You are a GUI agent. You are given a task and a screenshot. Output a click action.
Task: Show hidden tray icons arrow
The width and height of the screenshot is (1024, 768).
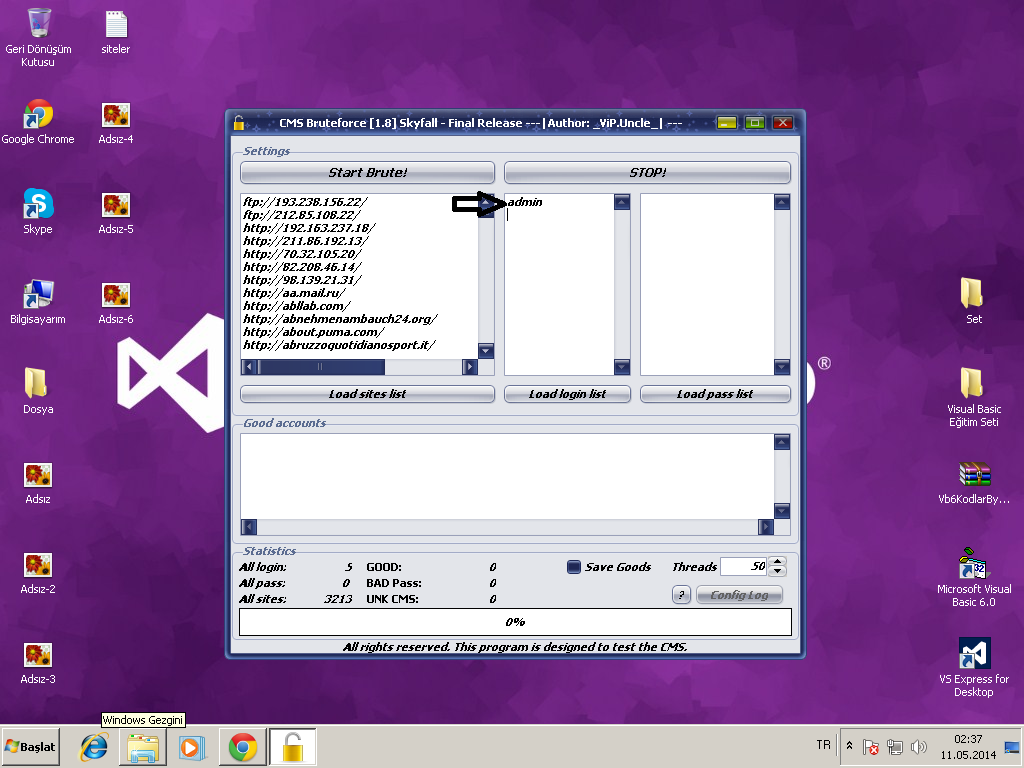click(850, 745)
